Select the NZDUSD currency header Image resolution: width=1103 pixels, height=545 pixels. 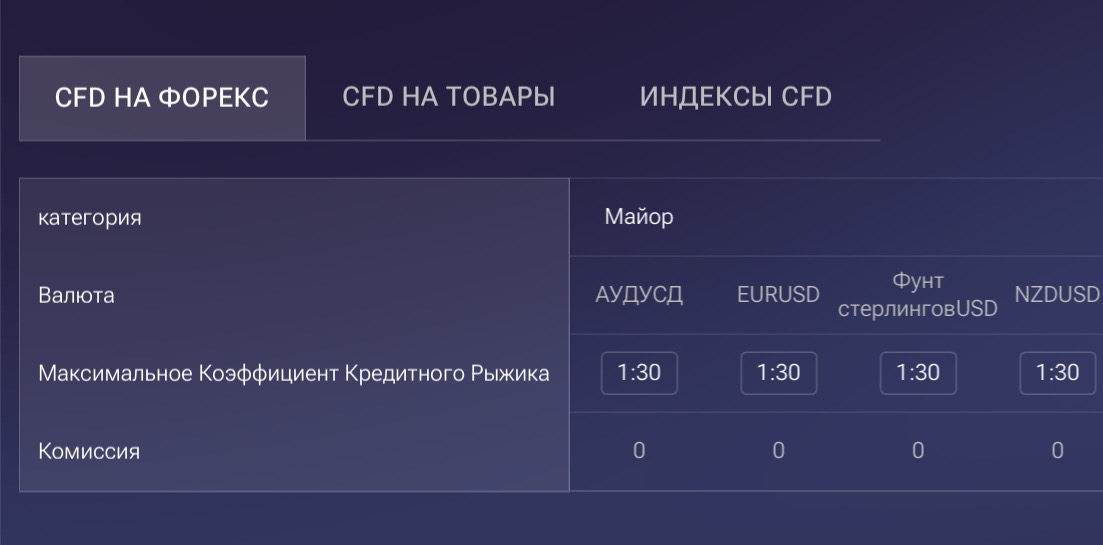[x=1058, y=295]
